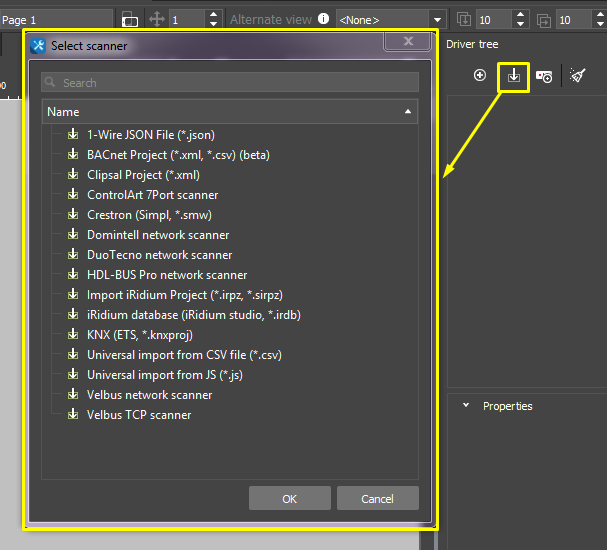Select Crestron (Simpl, *.smw) entry
This screenshot has height=550, width=607.
point(149,215)
